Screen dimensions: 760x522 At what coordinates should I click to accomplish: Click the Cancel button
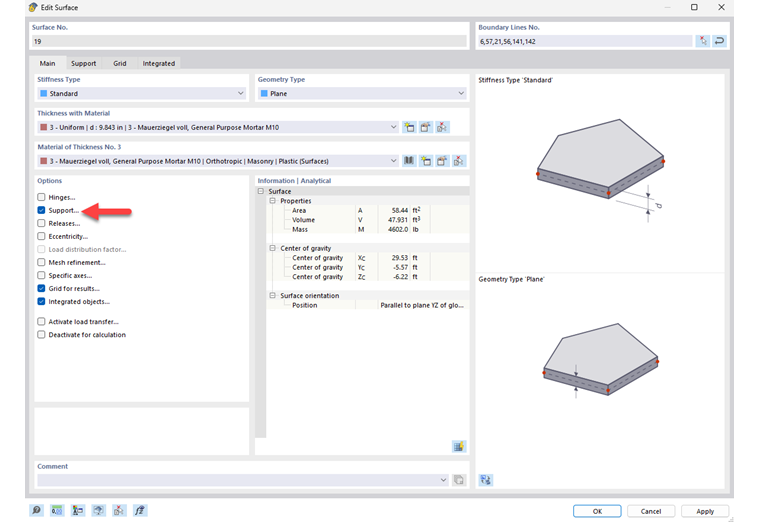(650, 511)
